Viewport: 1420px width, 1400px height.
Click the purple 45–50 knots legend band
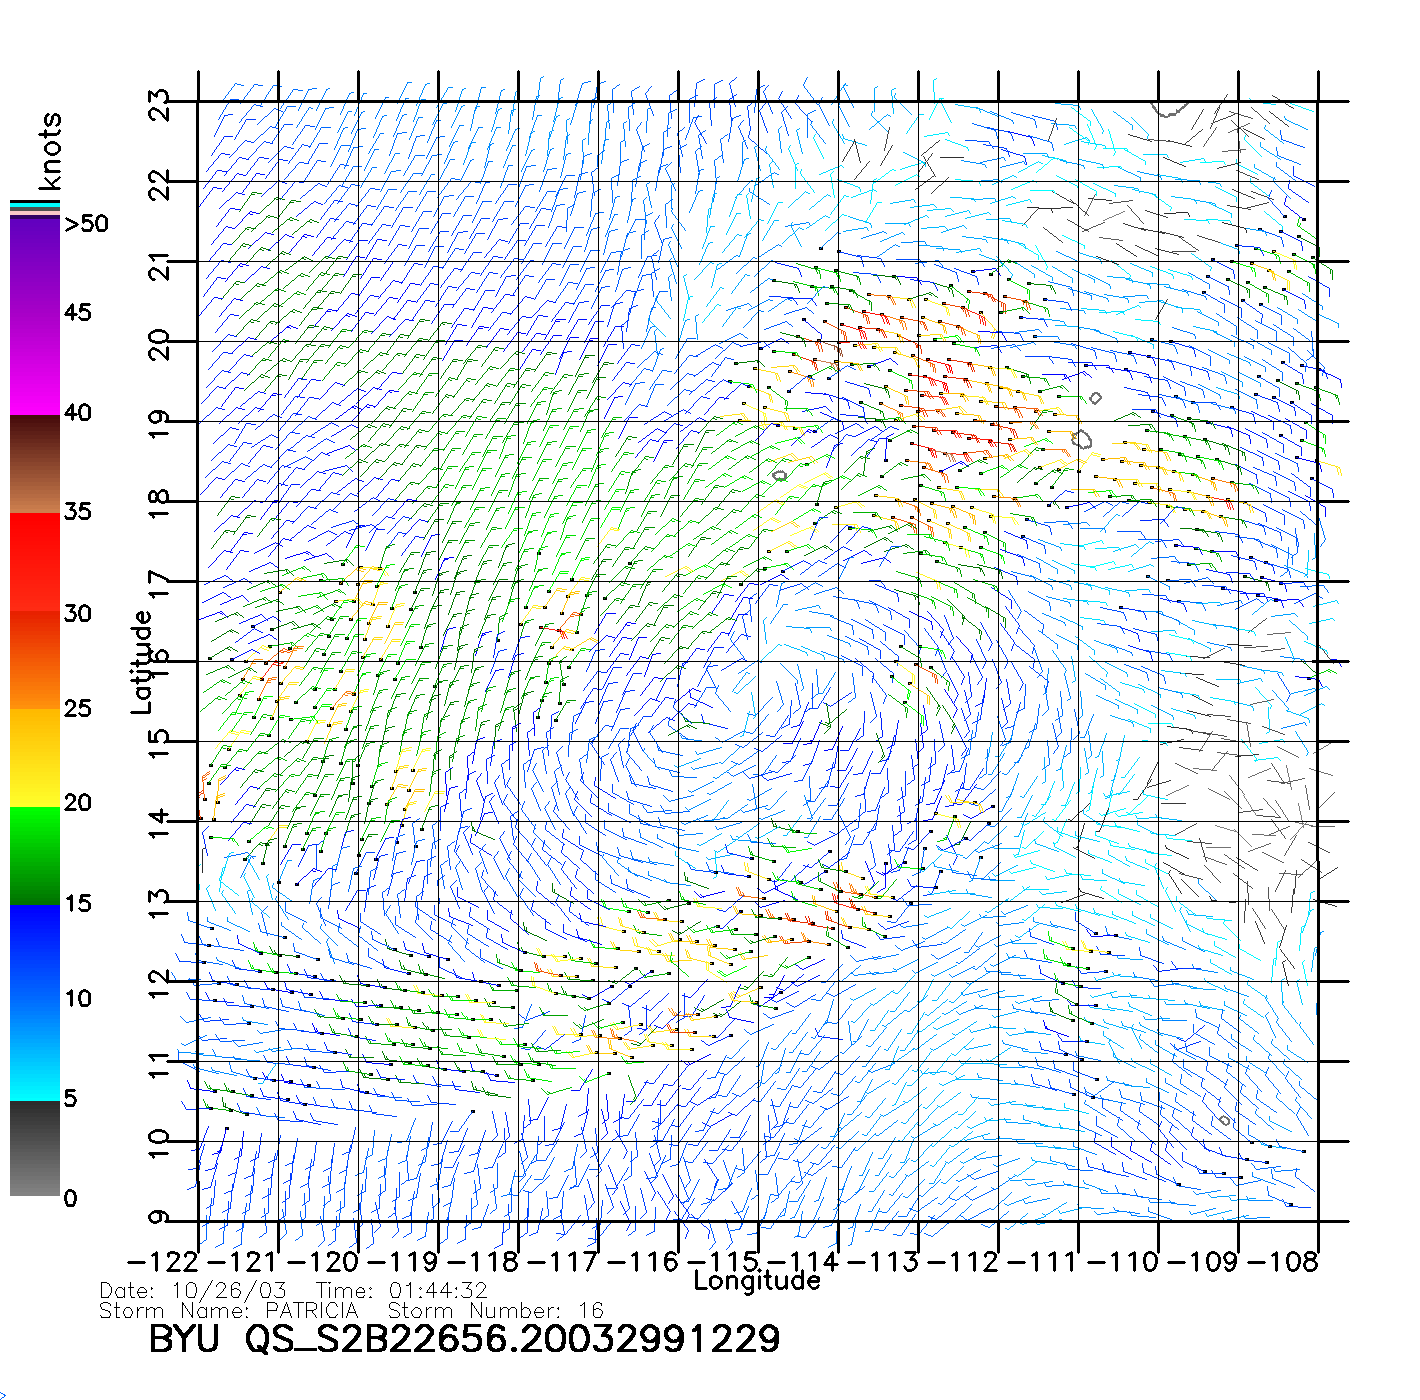[x=35, y=265]
